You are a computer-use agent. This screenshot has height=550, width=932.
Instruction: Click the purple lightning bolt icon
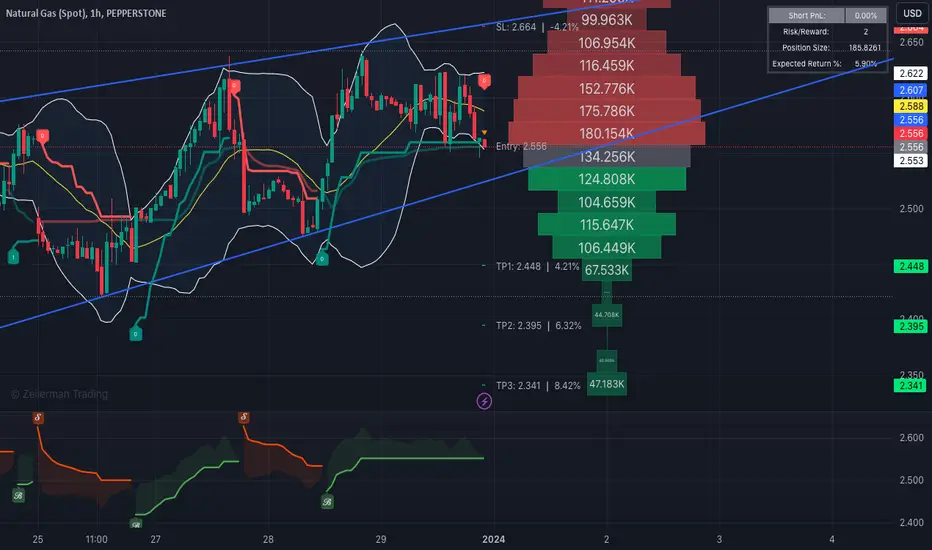484,401
